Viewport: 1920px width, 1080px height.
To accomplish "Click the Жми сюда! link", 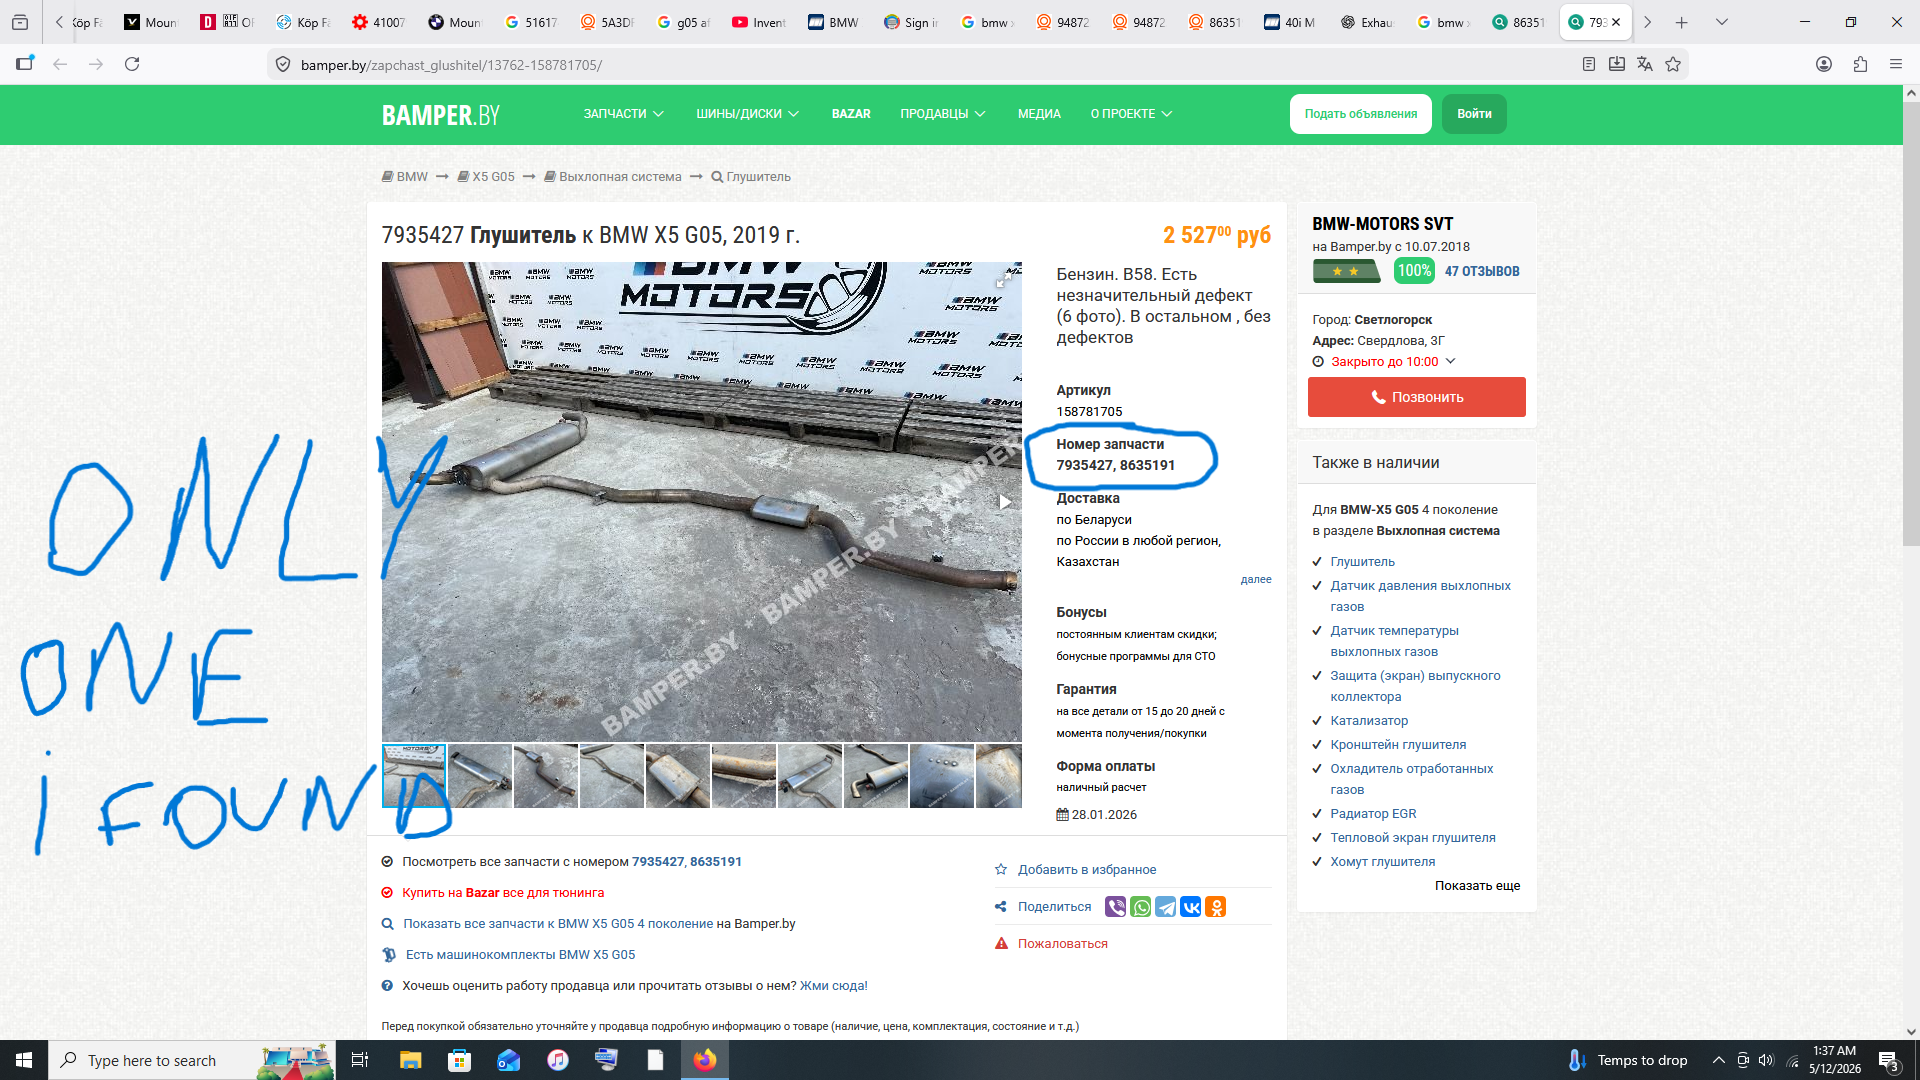I will point(834,986).
